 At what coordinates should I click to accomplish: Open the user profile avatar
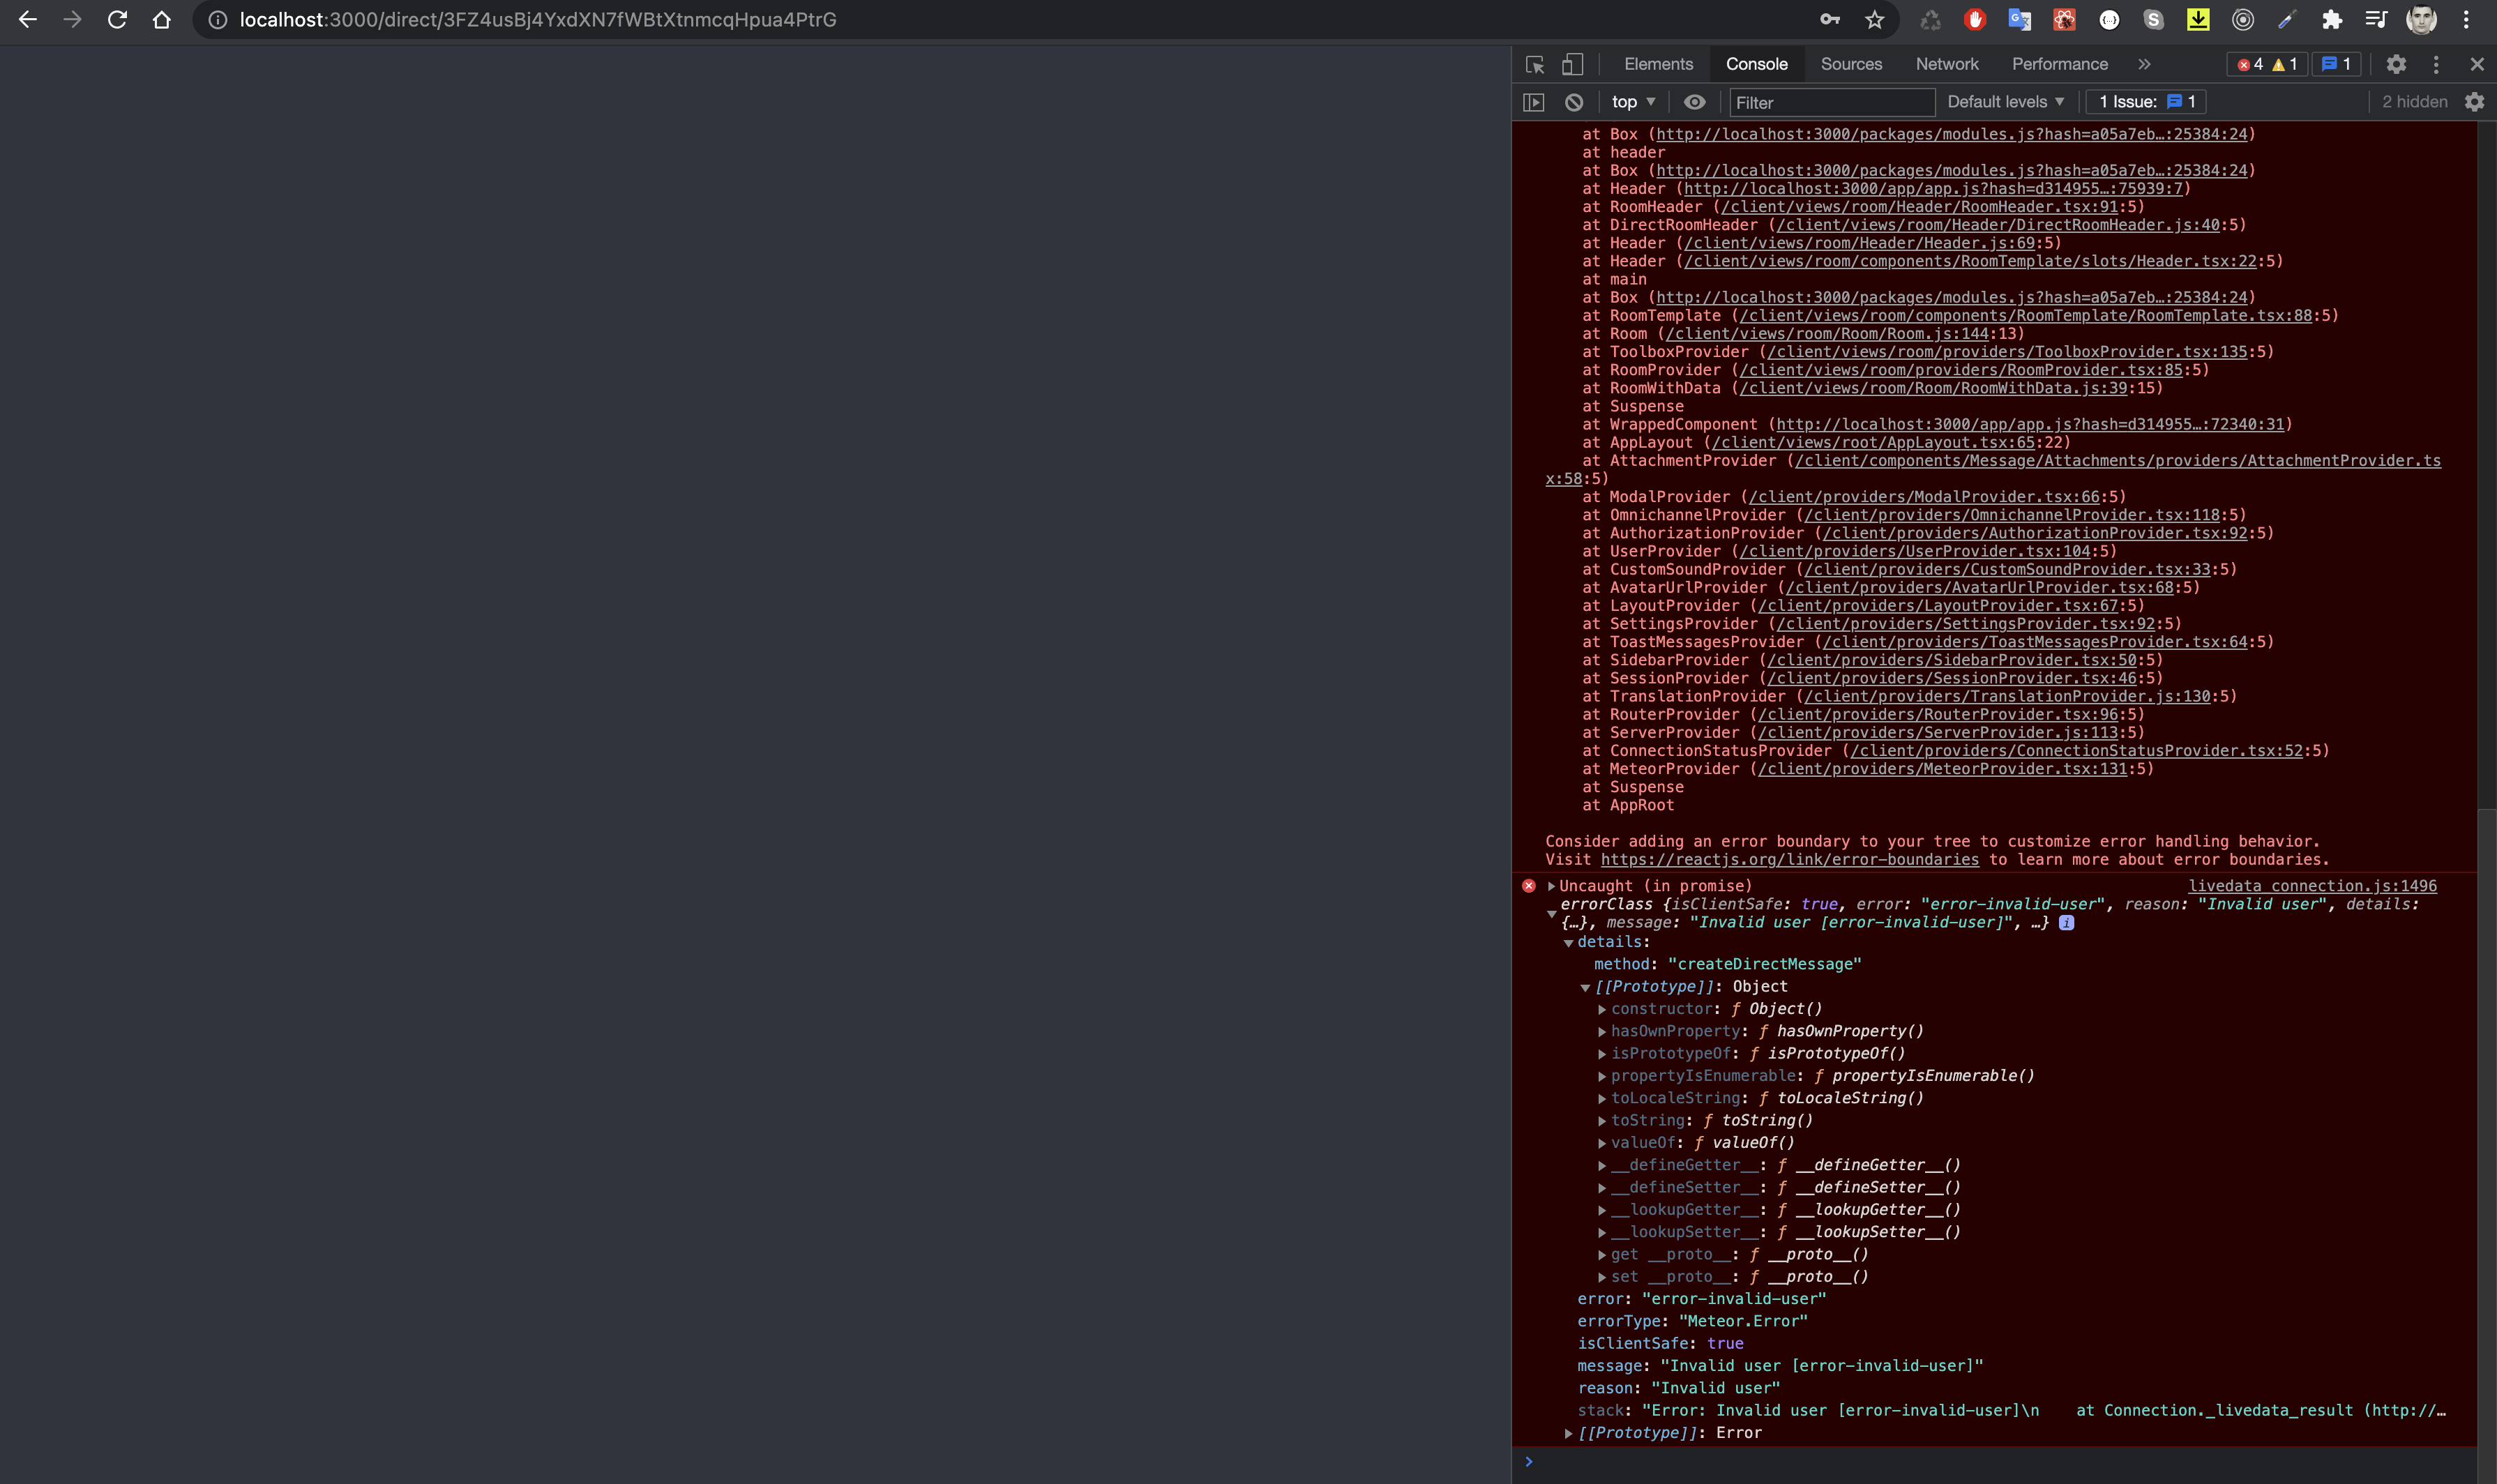[2421, 20]
